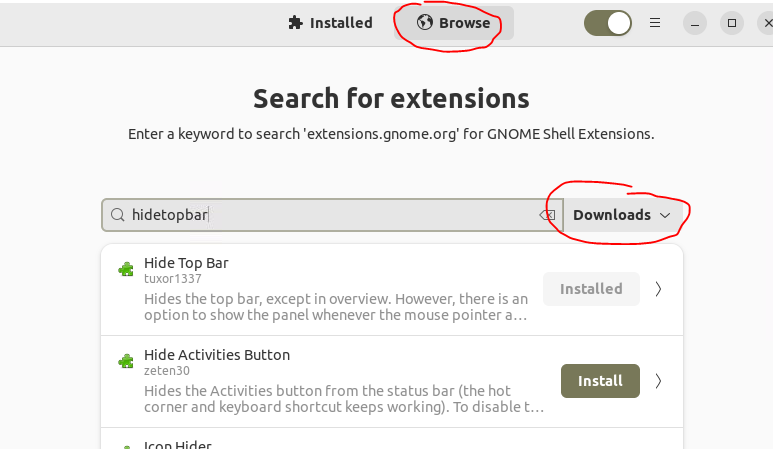Toggle the extensions global on/off switch
The width and height of the screenshot is (773, 449).
[608, 23]
